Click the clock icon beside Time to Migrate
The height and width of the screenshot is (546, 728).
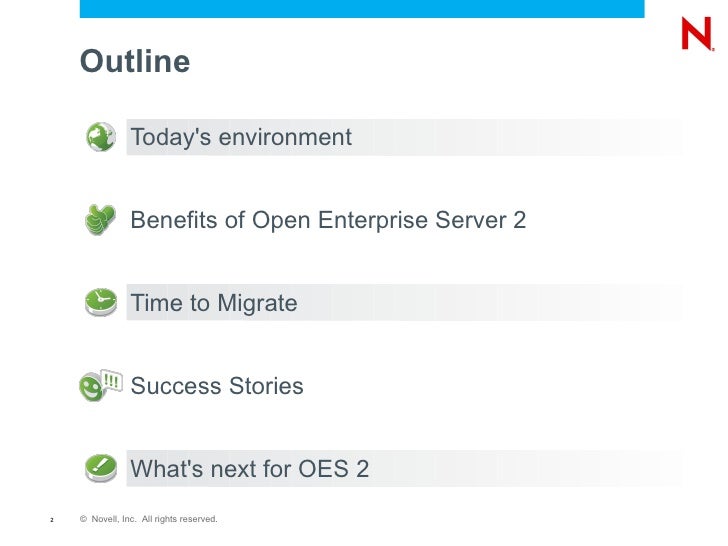click(x=100, y=302)
